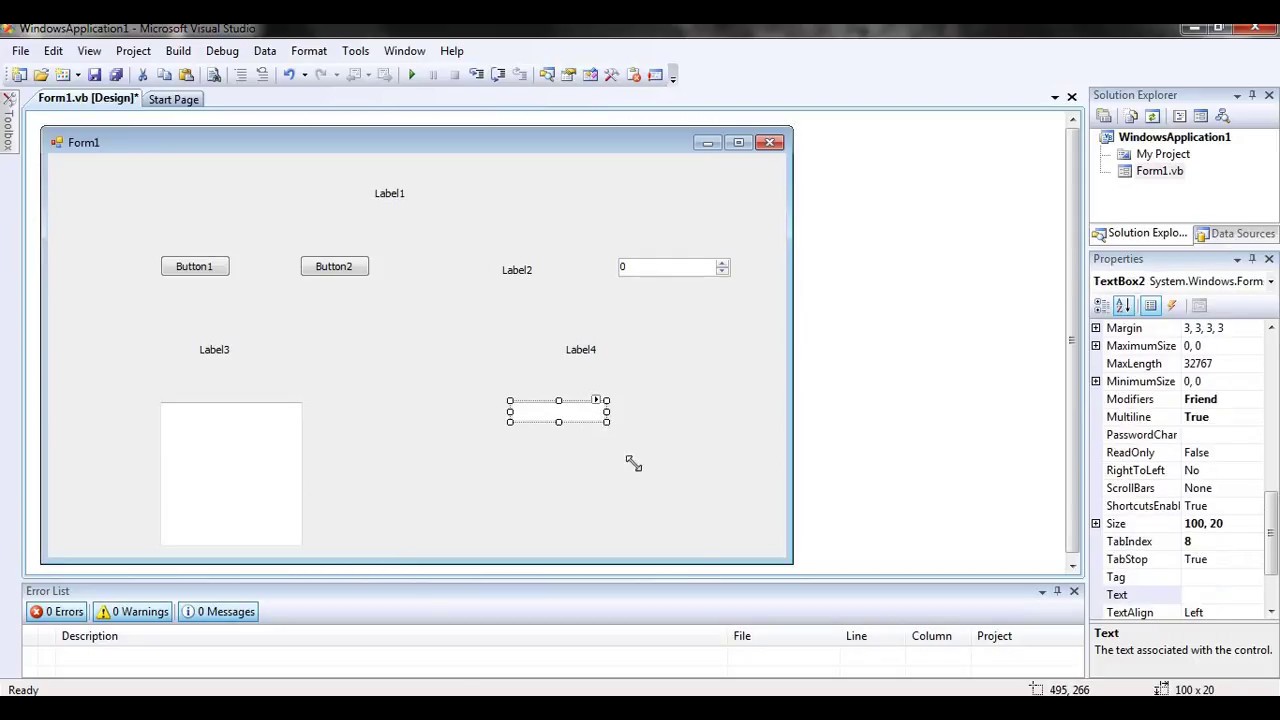Expand the MinimumSize property
Viewport: 1280px width, 720px height.
pyautogui.click(x=1096, y=381)
